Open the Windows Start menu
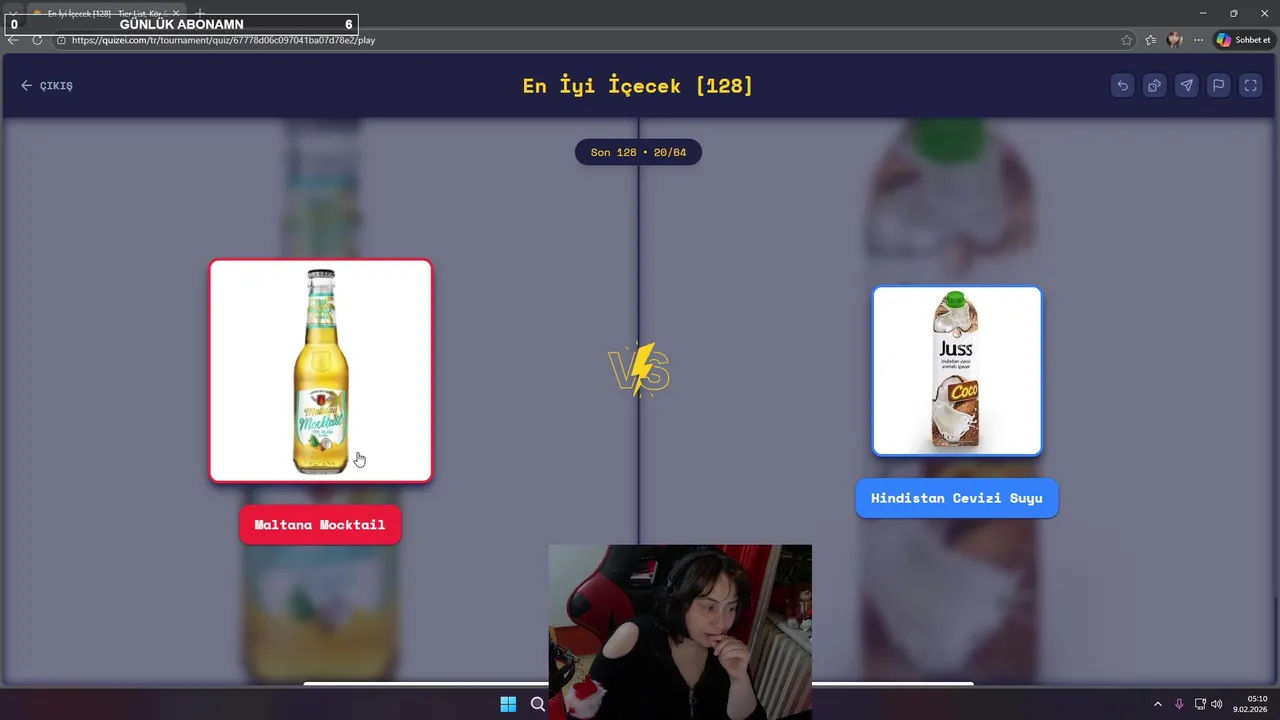 [x=508, y=704]
